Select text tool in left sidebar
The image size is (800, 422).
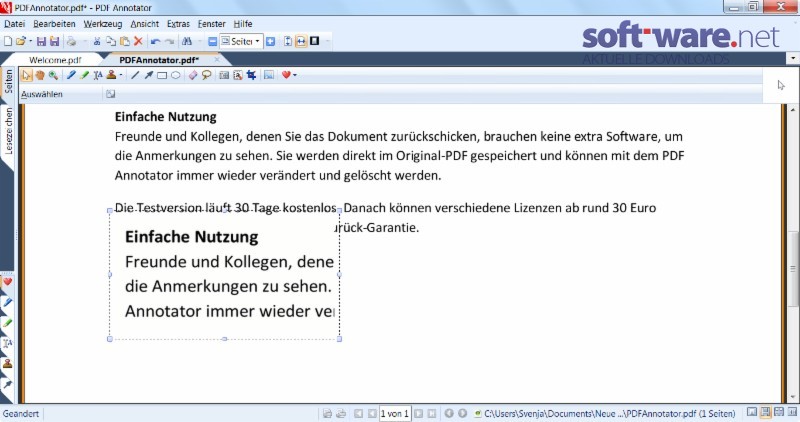8,343
